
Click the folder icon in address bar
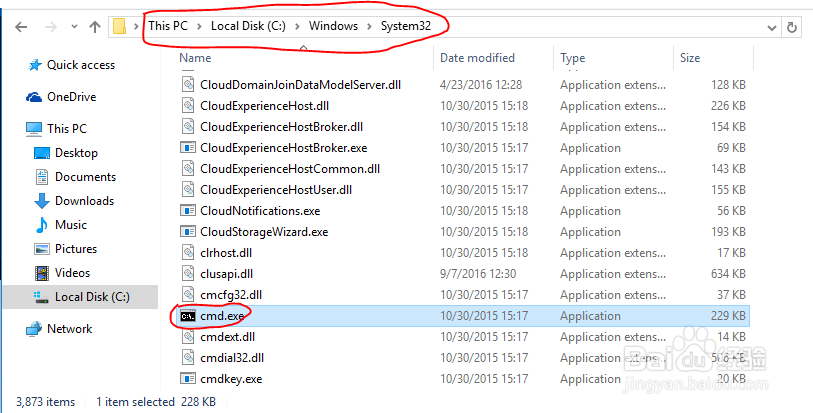pos(120,26)
